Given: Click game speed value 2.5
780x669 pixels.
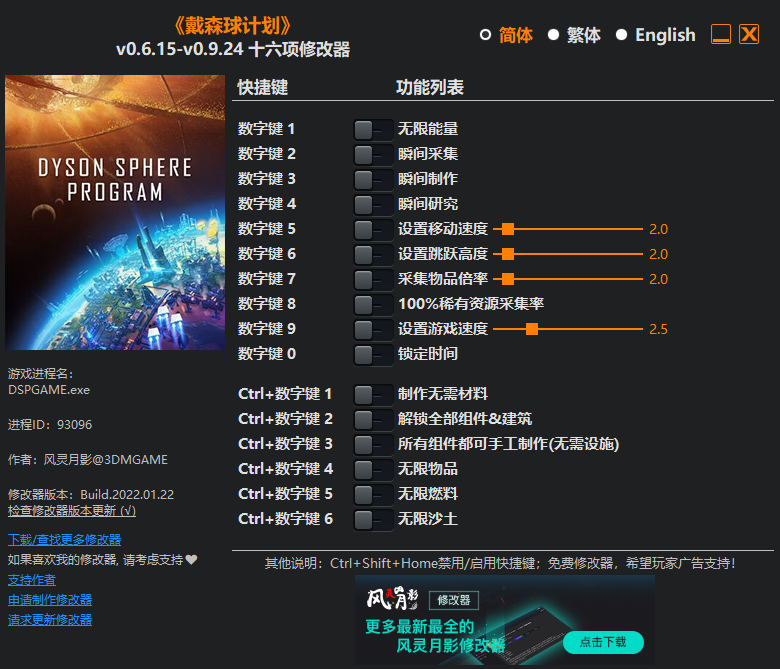Looking at the screenshot, I should (658, 329).
